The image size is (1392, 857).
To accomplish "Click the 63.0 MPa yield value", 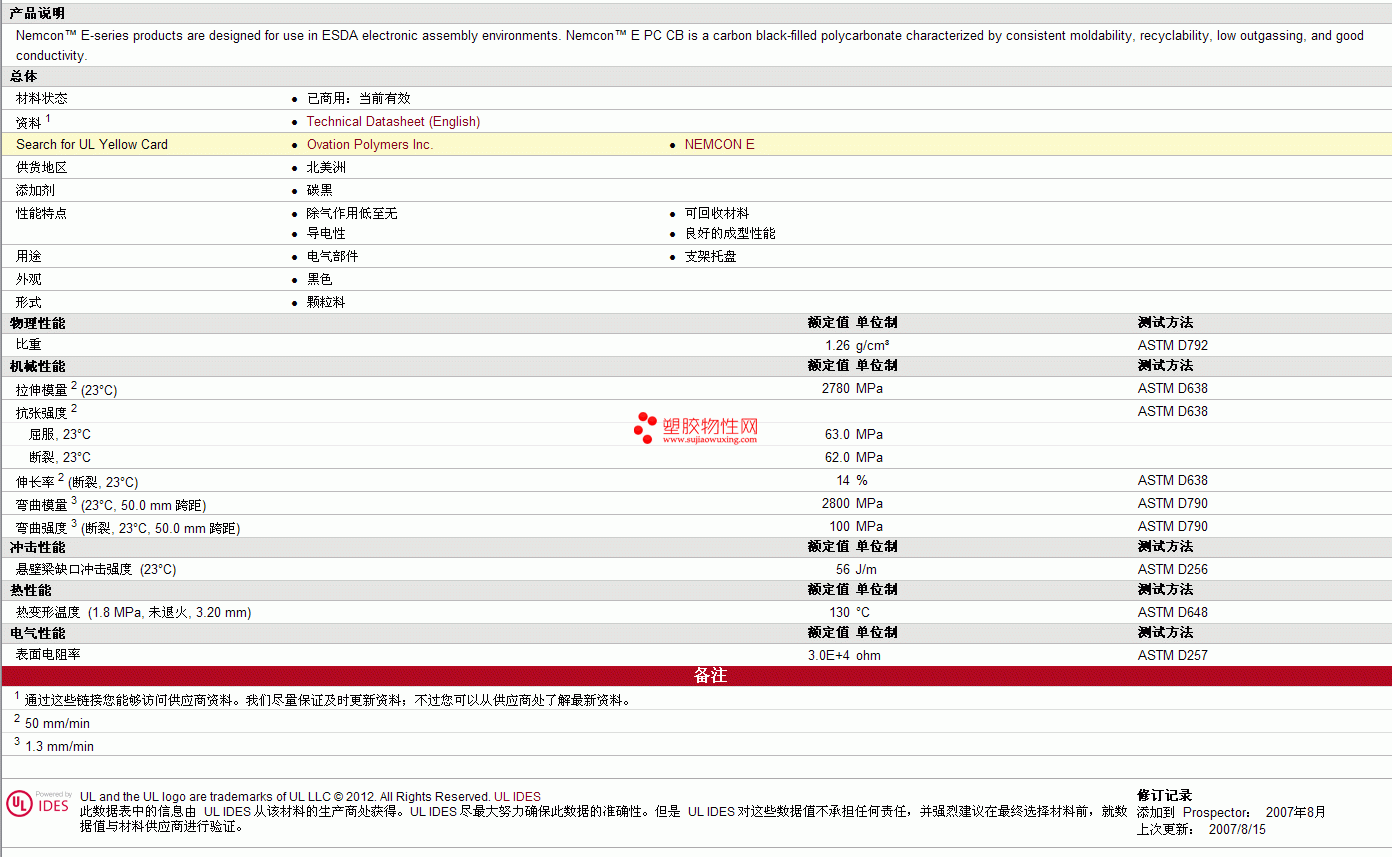I will [854, 434].
